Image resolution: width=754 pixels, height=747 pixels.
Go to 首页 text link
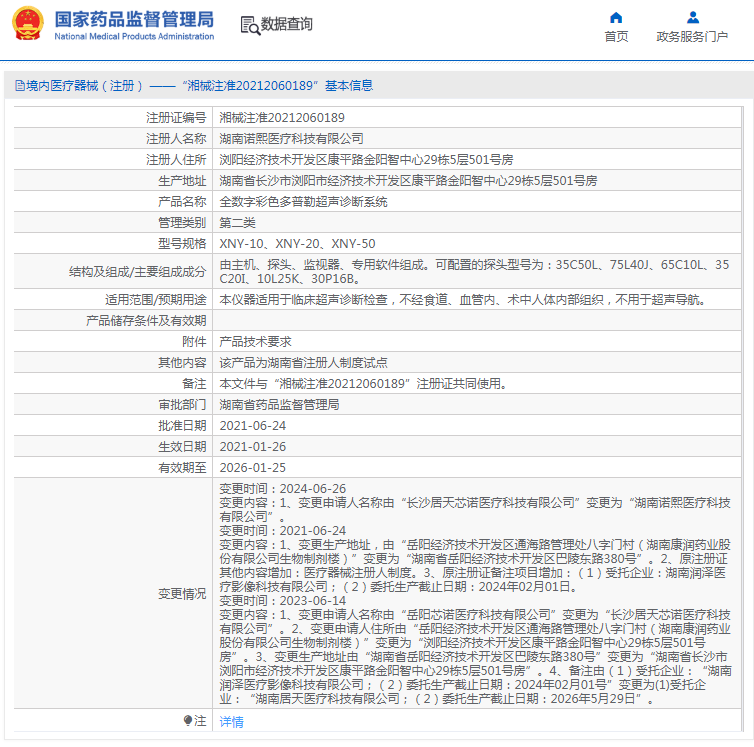tap(616, 37)
